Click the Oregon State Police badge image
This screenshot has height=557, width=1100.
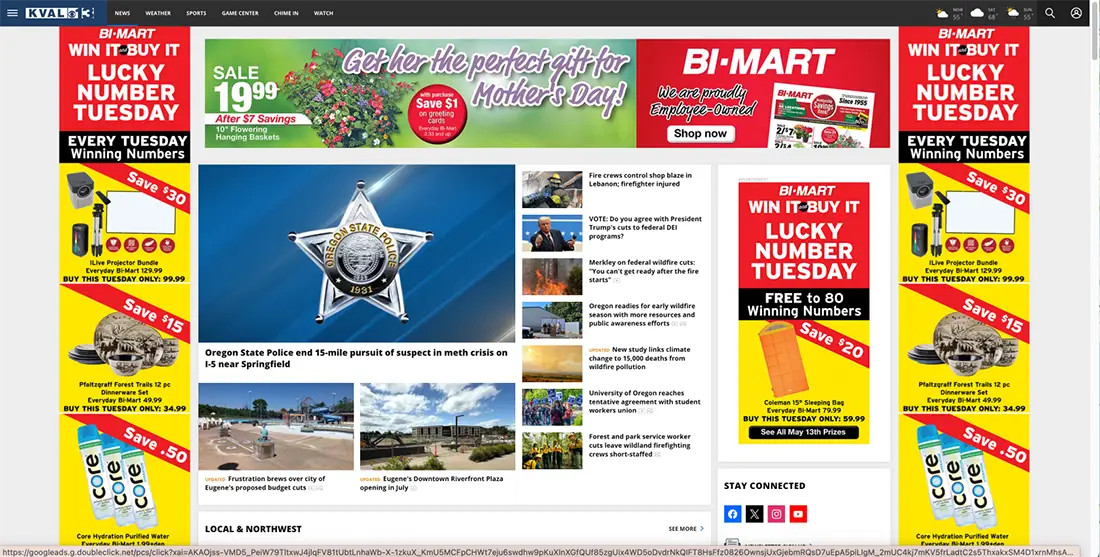tap(356, 253)
